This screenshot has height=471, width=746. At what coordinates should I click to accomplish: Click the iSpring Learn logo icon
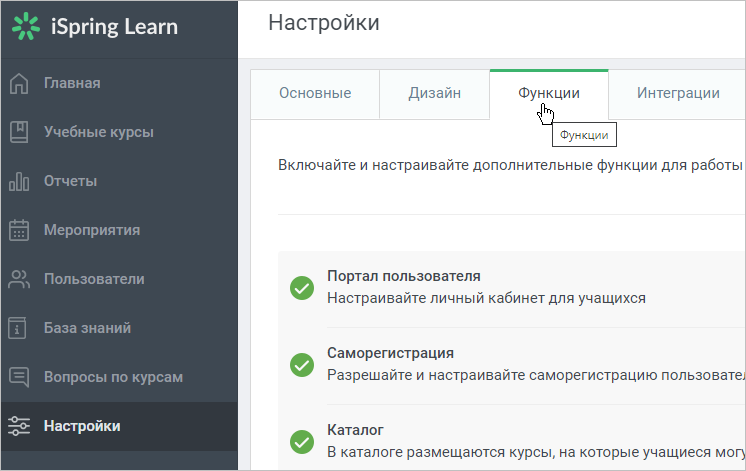pyautogui.click(x=26, y=26)
